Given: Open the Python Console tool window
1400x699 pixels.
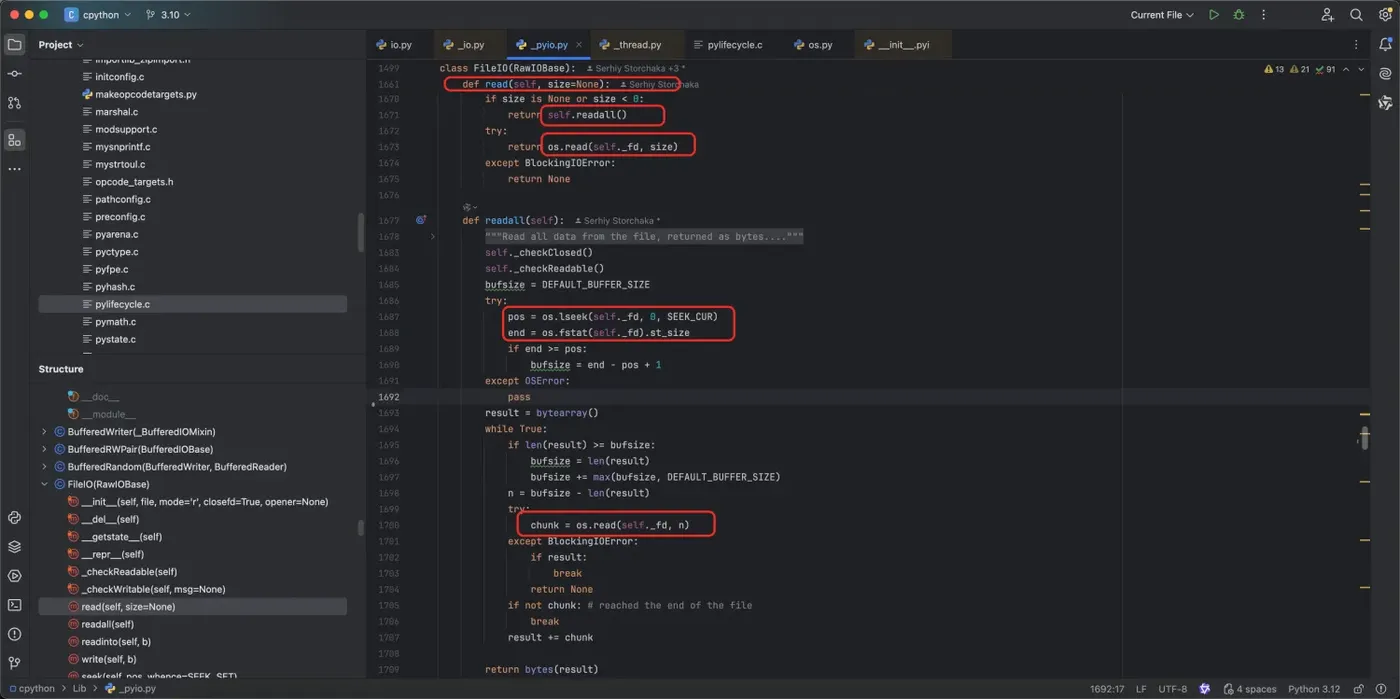Looking at the screenshot, I should click(14, 518).
